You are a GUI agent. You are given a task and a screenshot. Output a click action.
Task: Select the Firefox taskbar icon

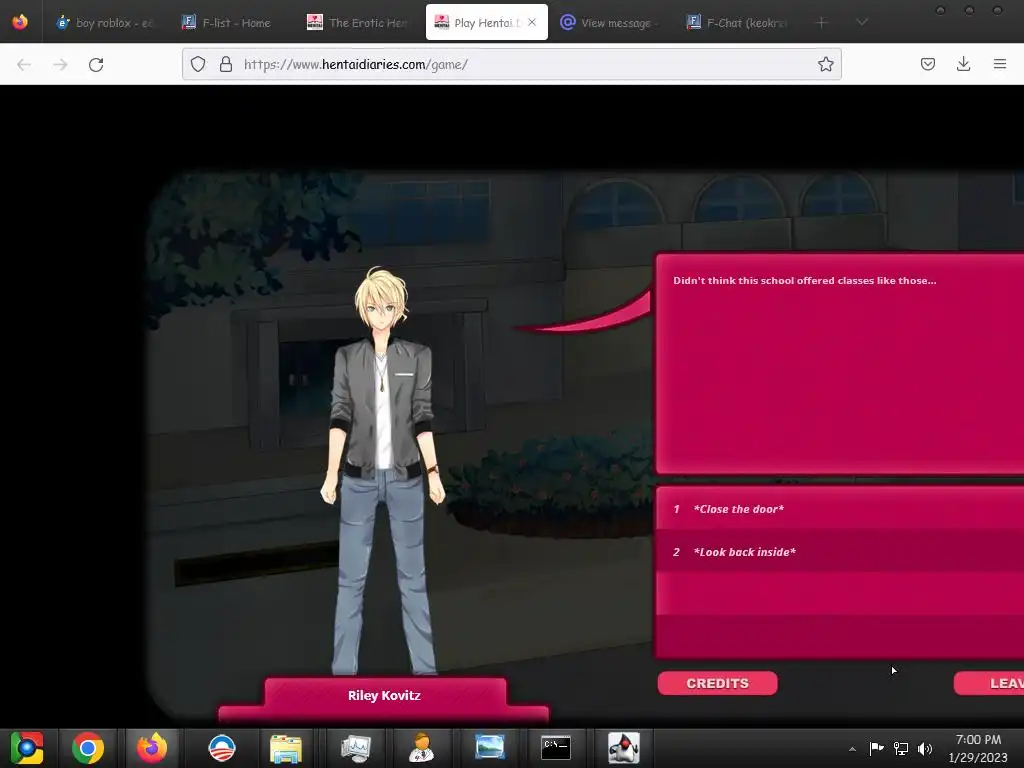click(x=152, y=748)
